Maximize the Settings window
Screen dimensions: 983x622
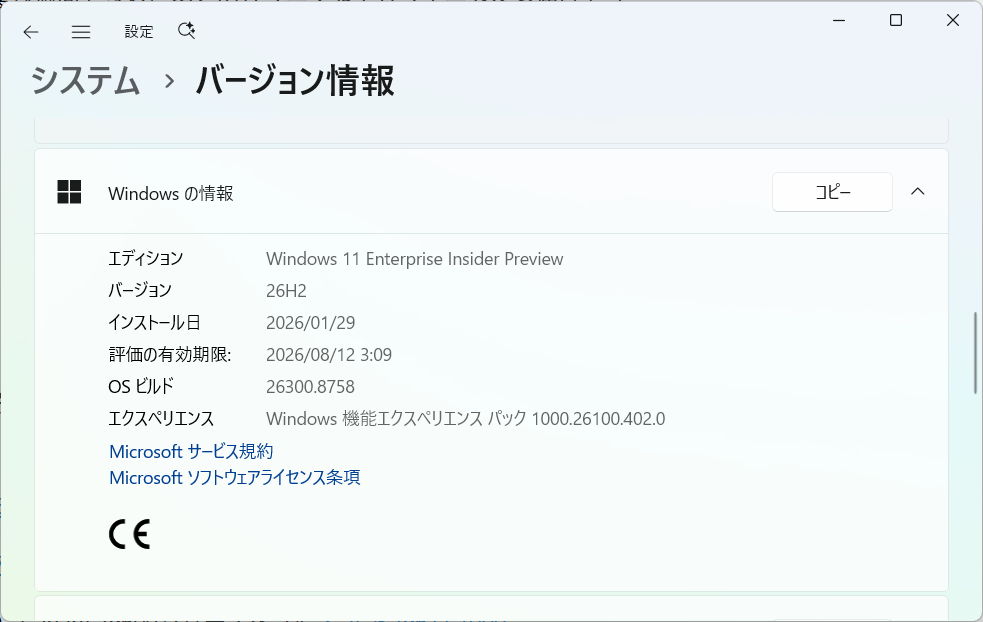point(896,20)
